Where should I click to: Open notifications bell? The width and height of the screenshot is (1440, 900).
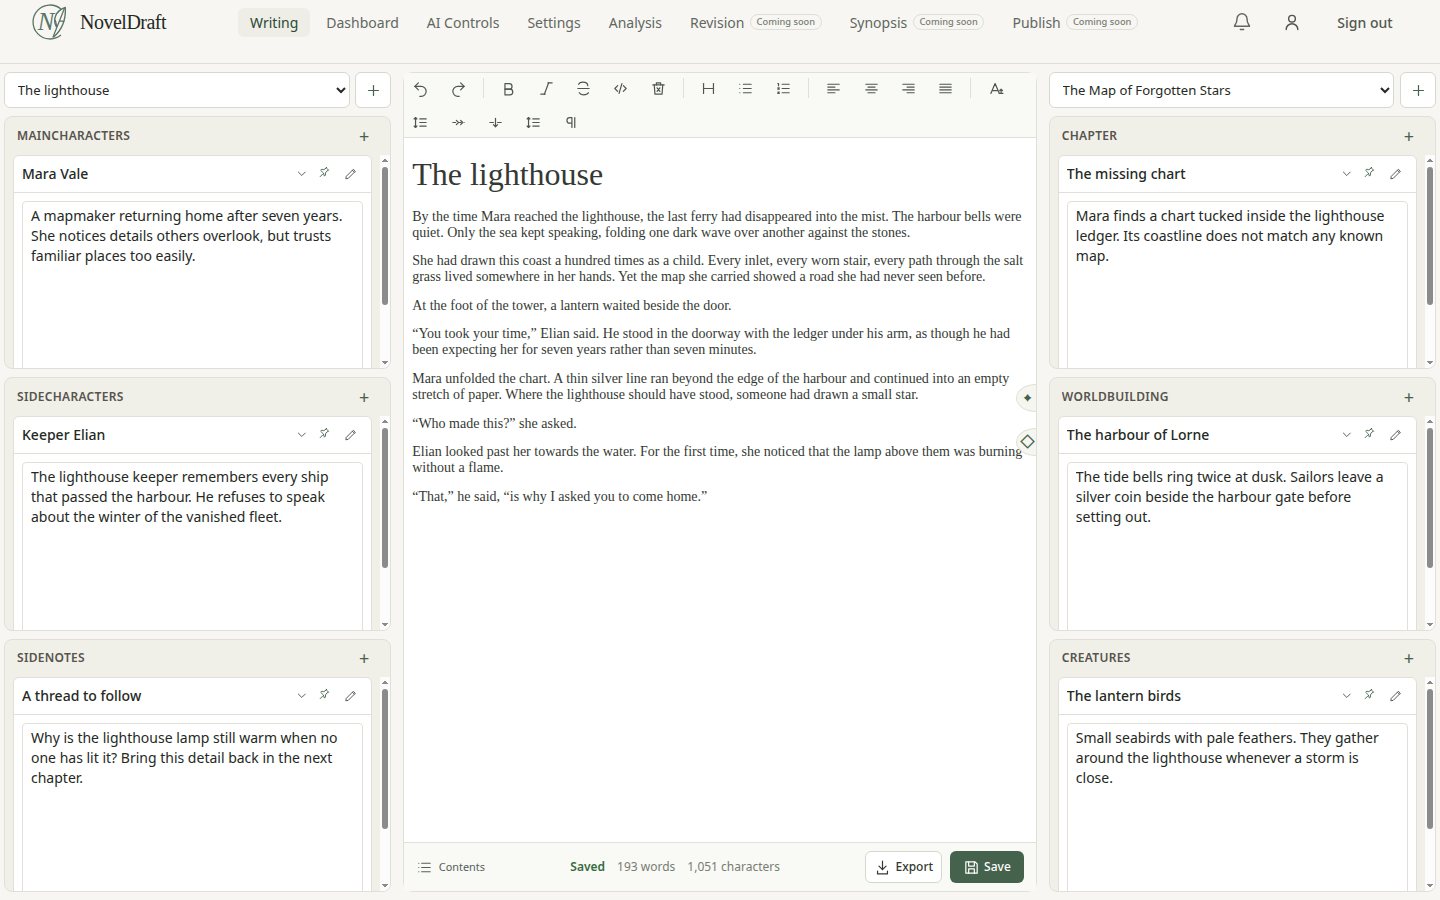click(1242, 22)
